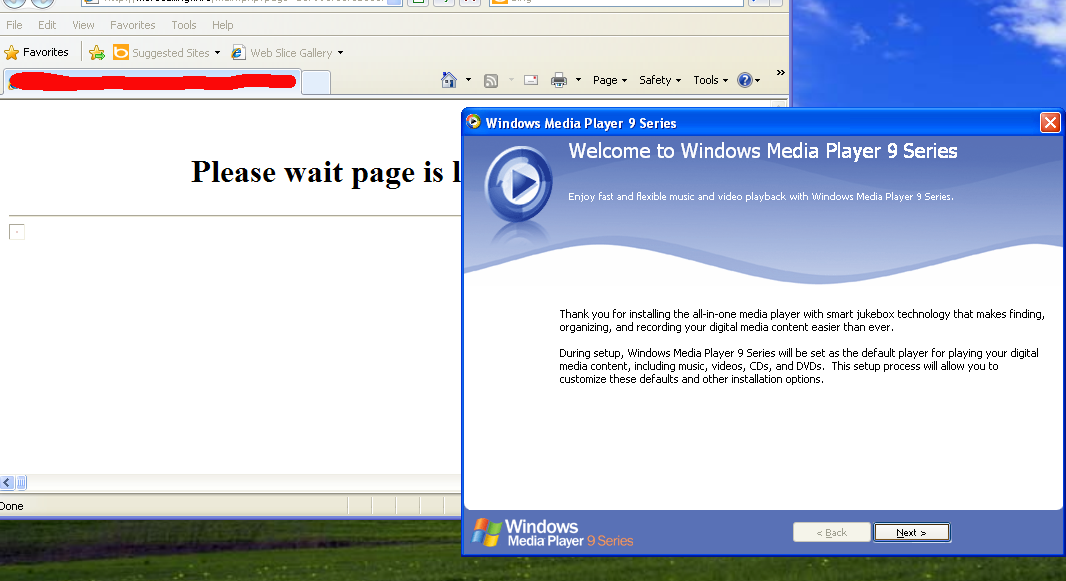Click the horizontal scrollbar left arrow
1066x581 pixels.
pyautogui.click(x=7, y=482)
